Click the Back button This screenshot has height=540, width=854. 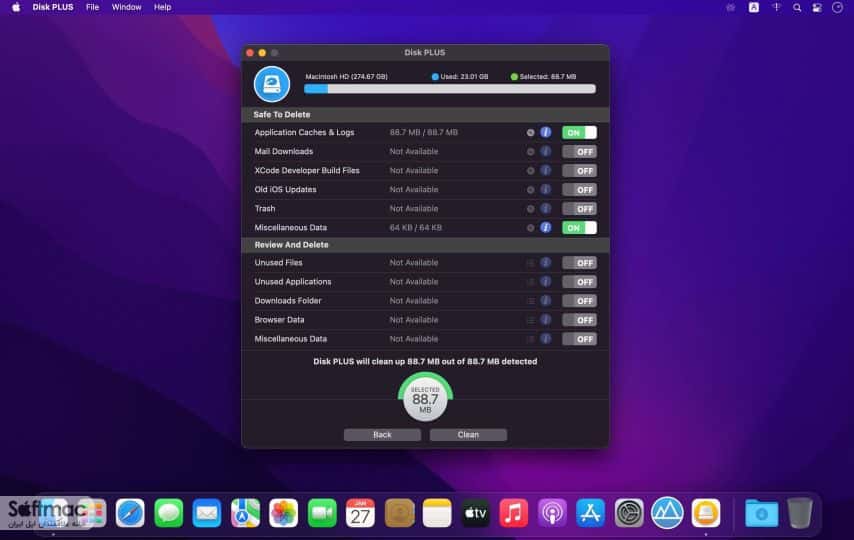(x=382, y=435)
